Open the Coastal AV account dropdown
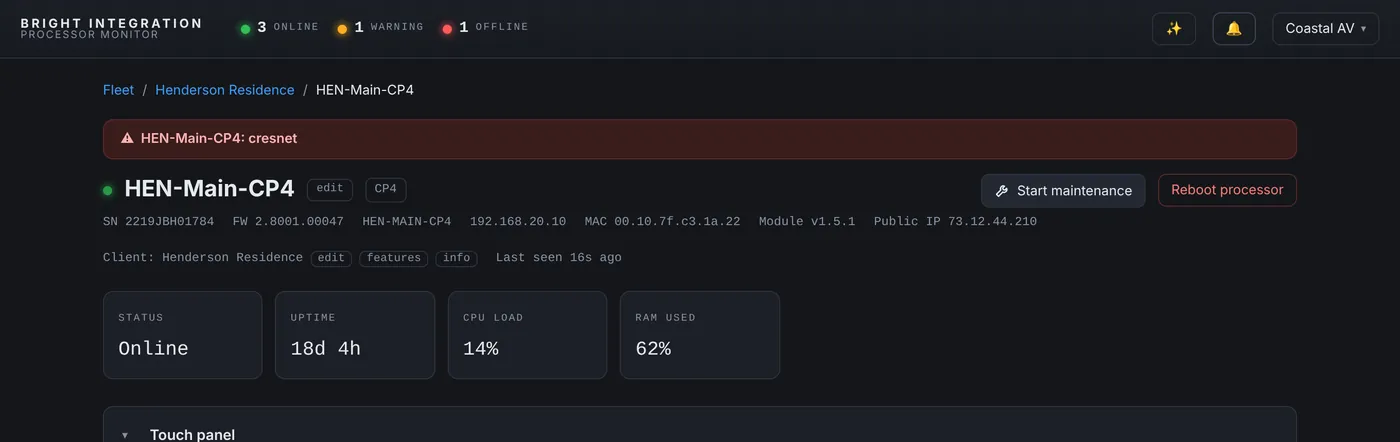1400x442 pixels. [x=1325, y=28]
